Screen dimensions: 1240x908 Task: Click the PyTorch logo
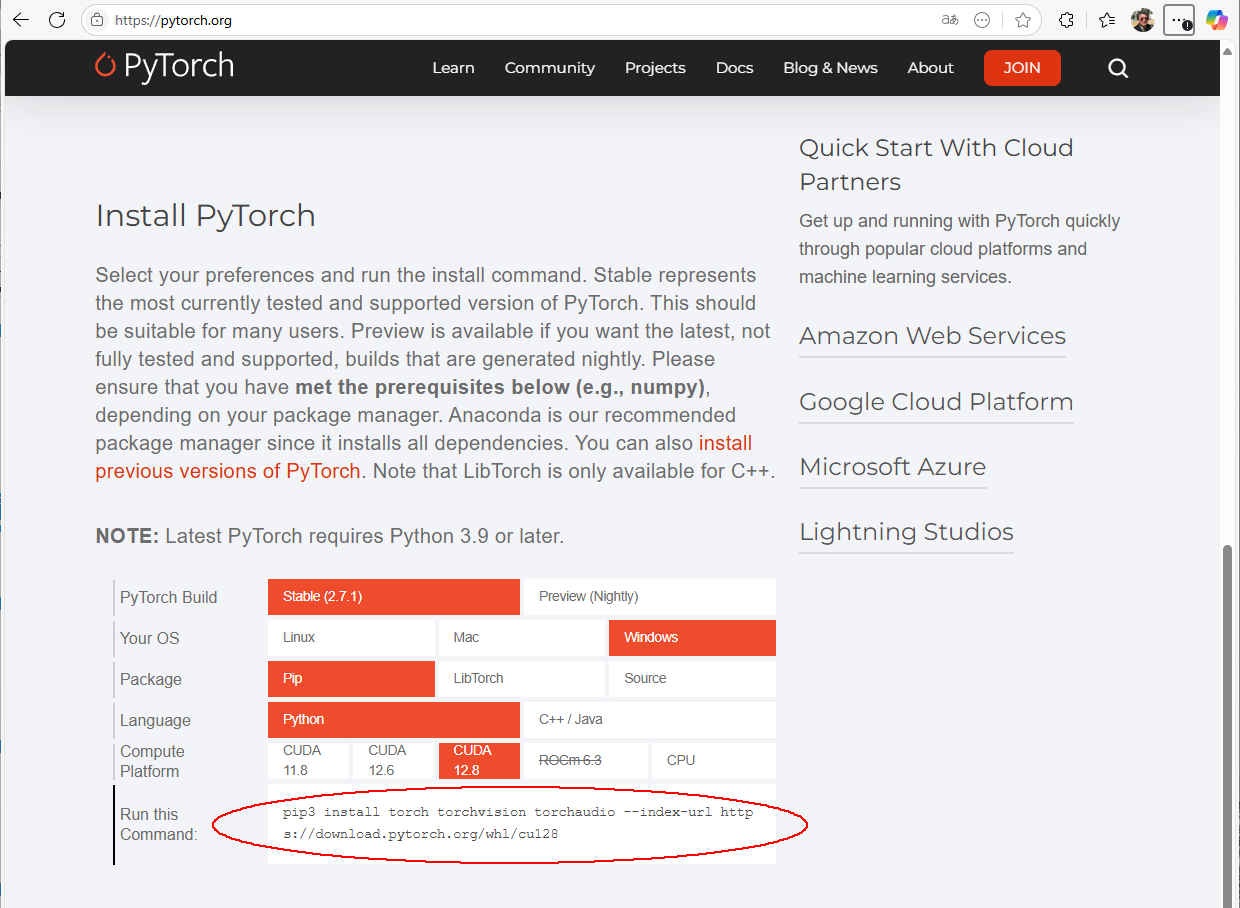164,67
